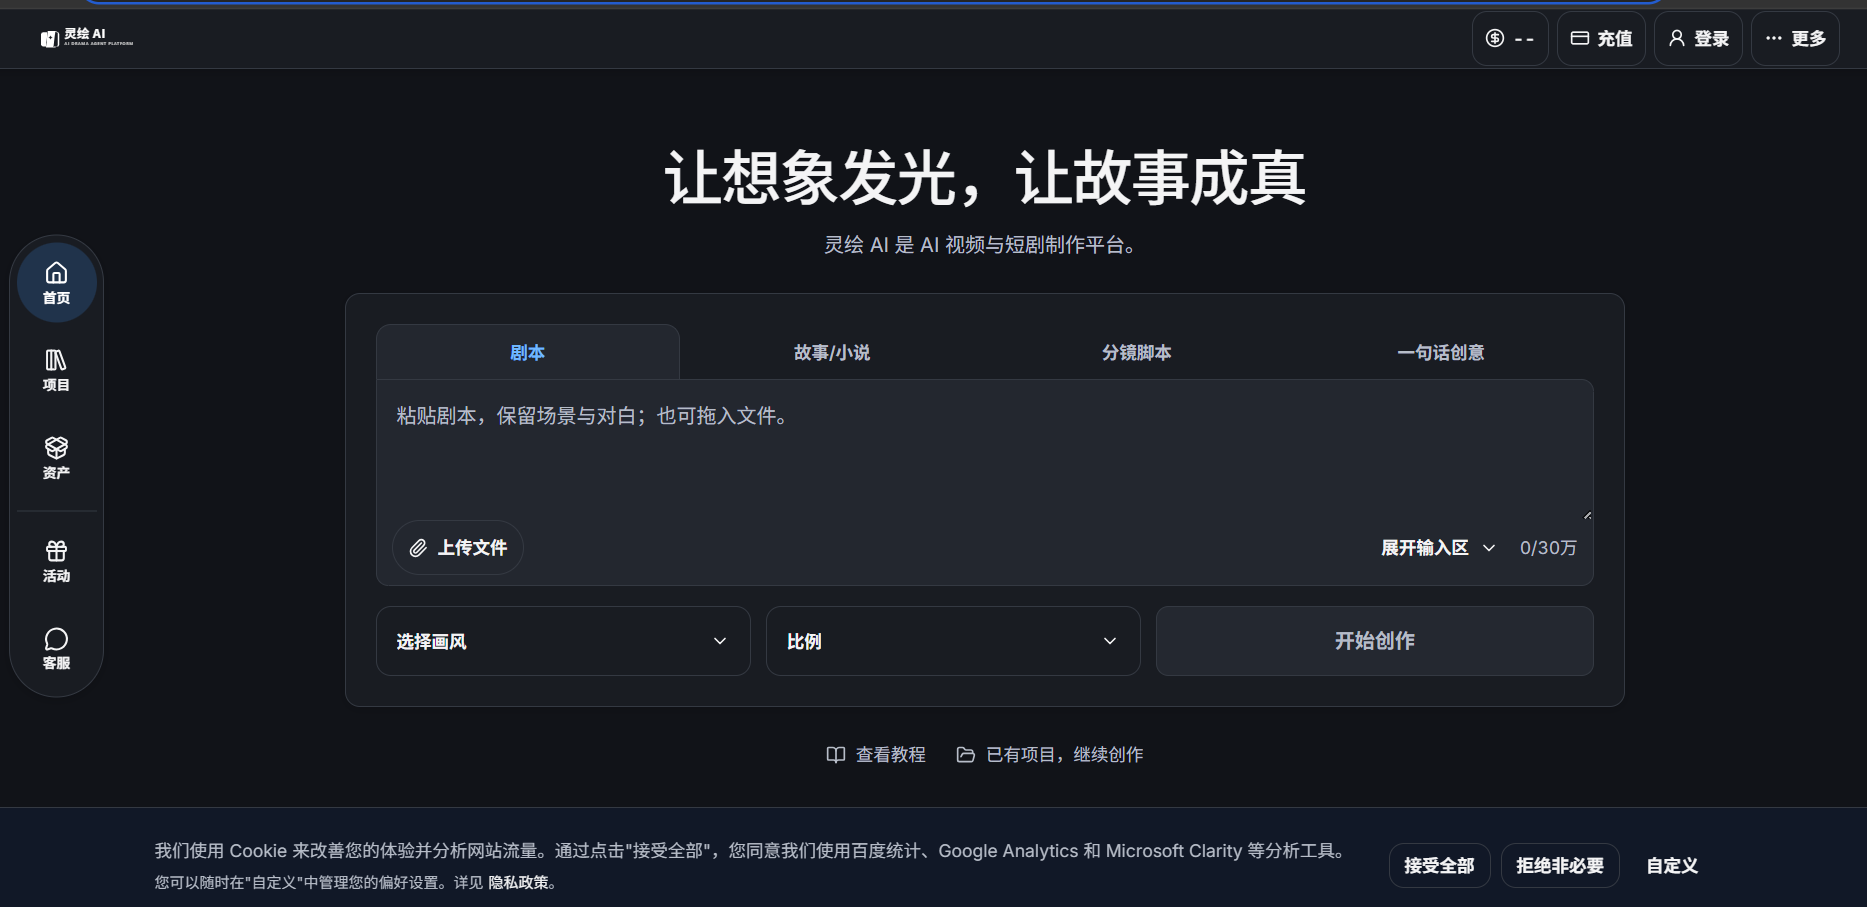Open the 客服 chat icon
The image size is (1867, 907).
click(x=57, y=649)
